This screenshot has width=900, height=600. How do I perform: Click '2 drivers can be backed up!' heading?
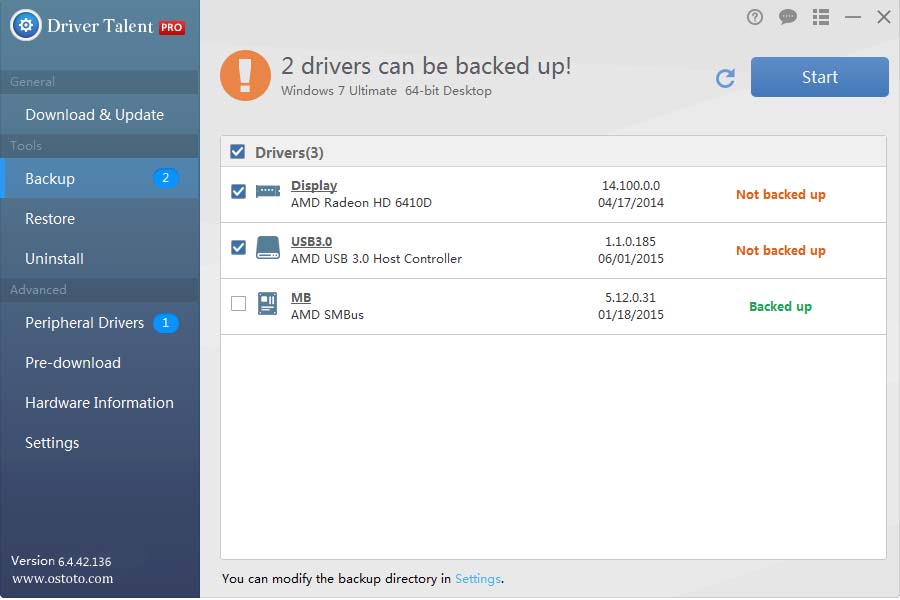tap(426, 67)
